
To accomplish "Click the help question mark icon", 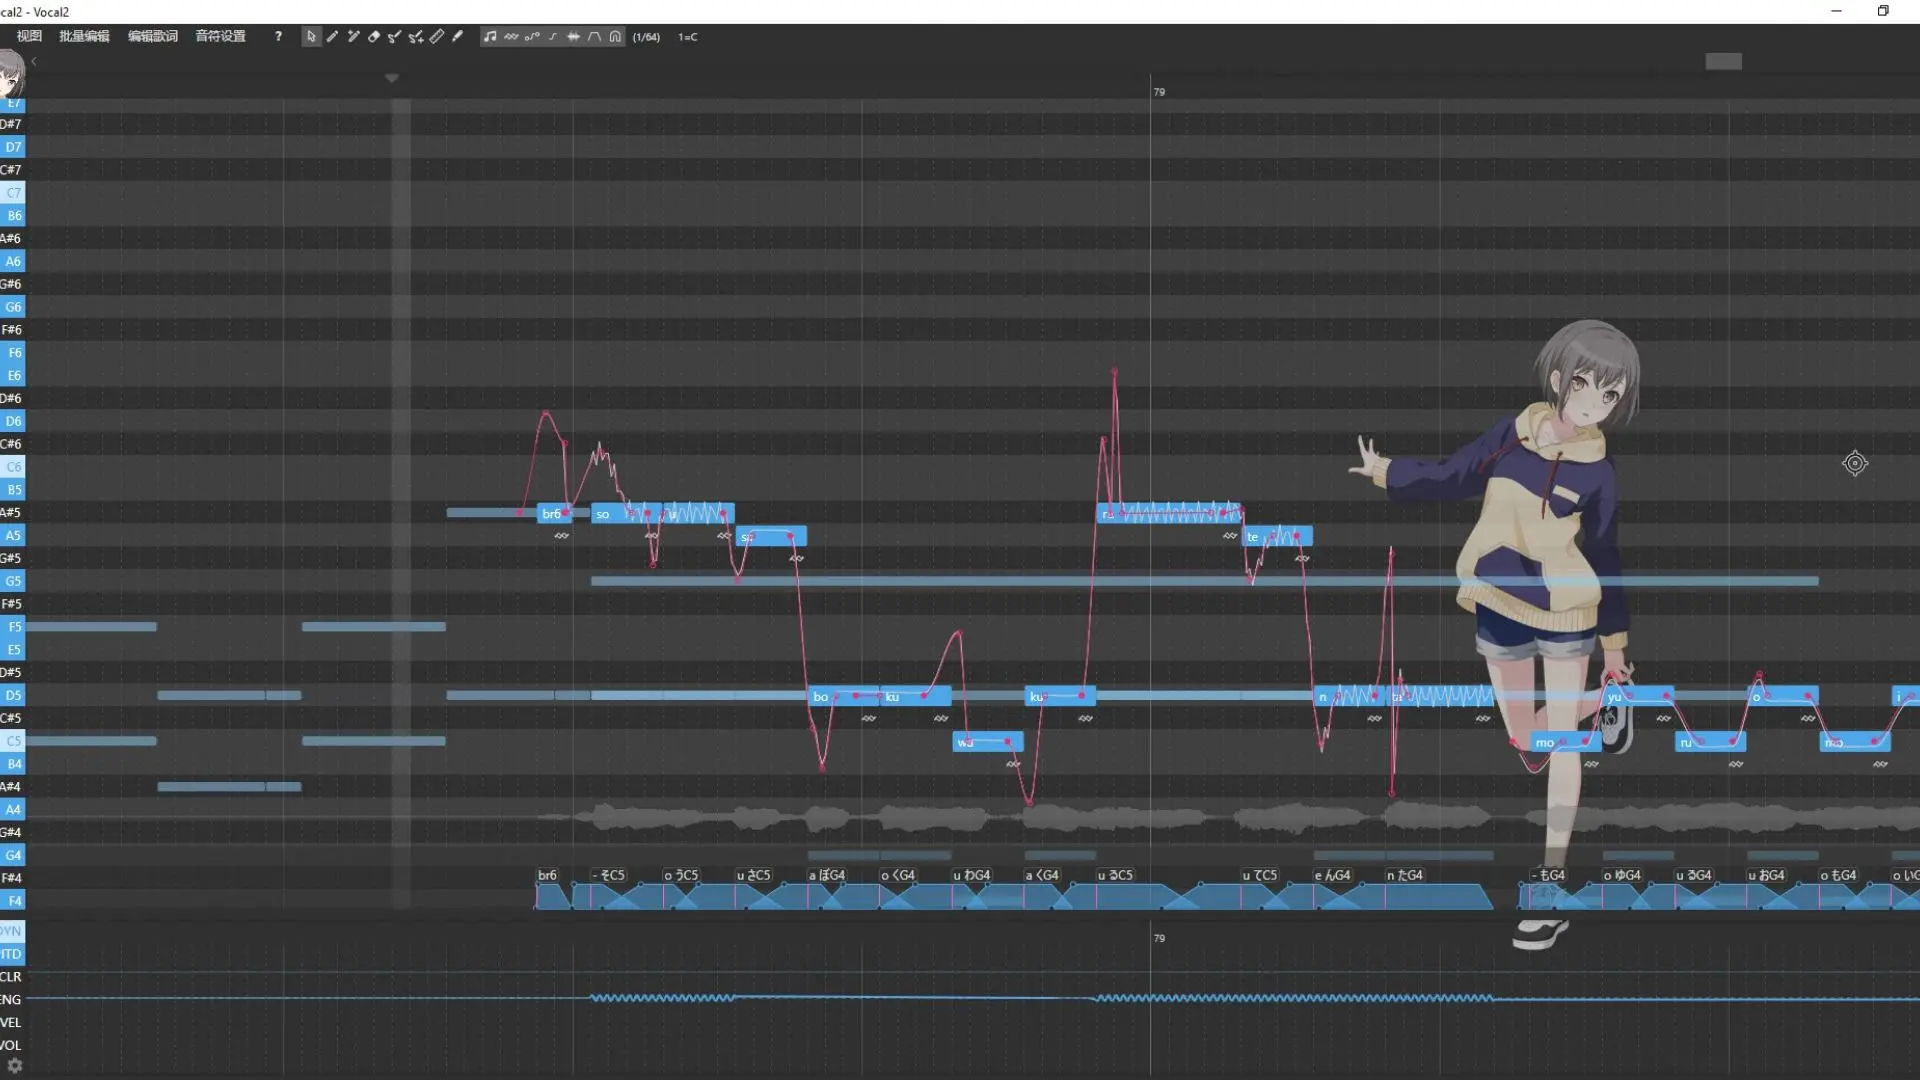I will [x=278, y=37].
